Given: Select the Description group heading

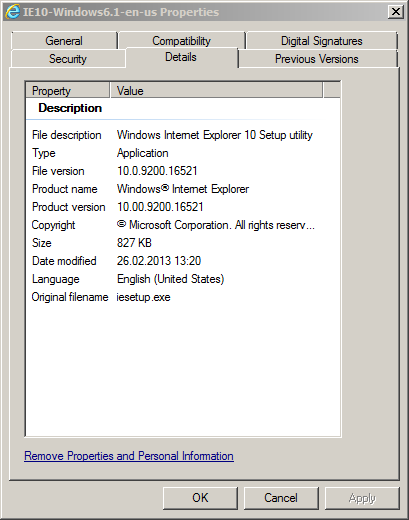Looking at the screenshot, I should (x=70, y=108).
